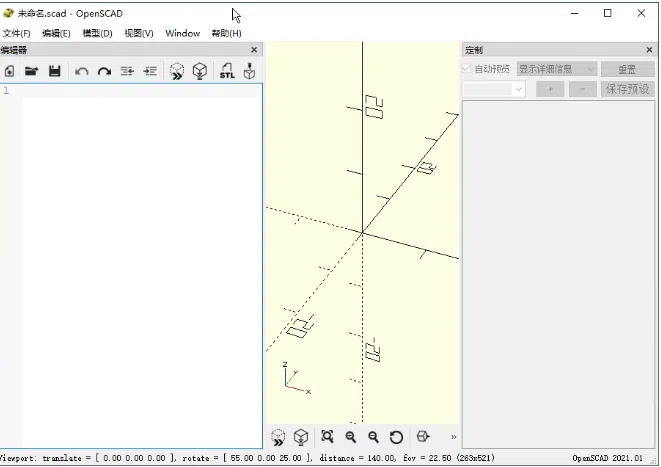Click Preview icon below the 3D viewport
Viewport: 661px width, 467px height.
point(278,437)
